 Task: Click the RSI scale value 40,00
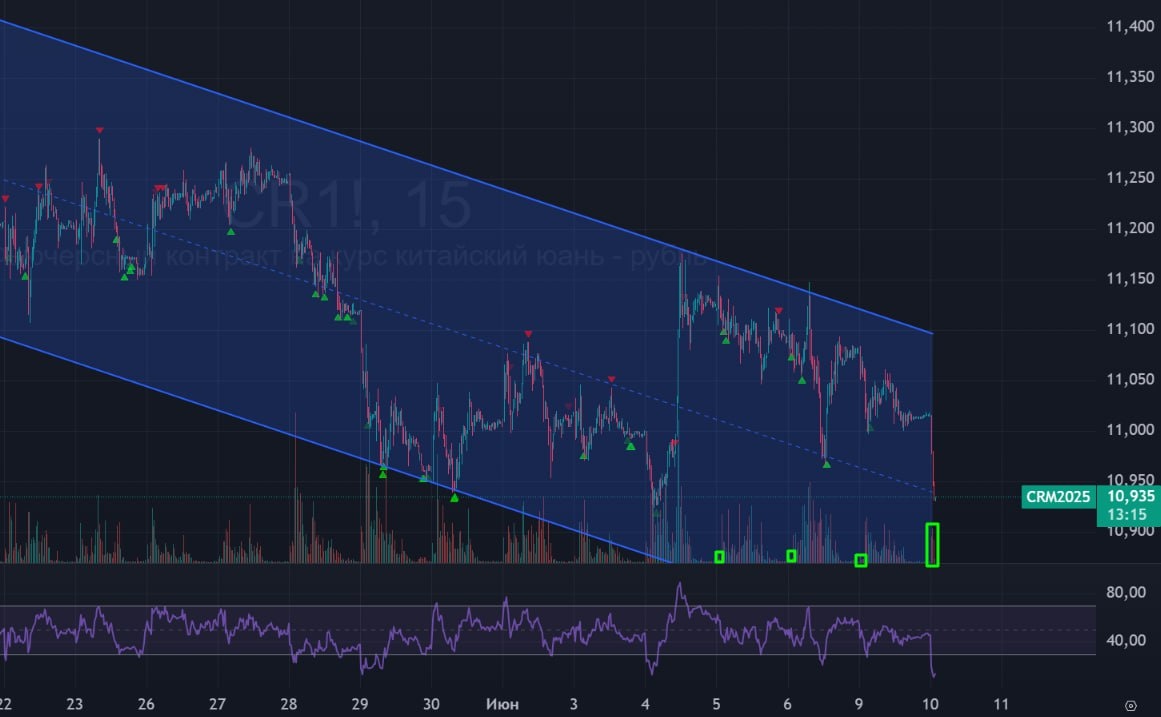1125,640
